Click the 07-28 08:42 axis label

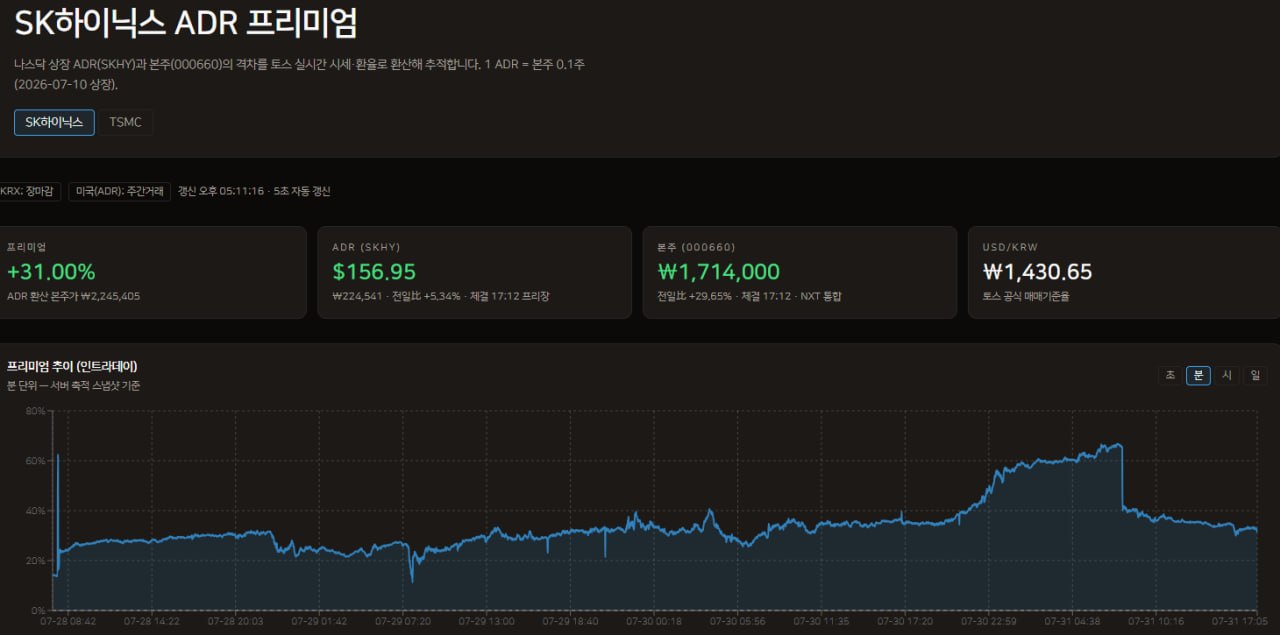[x=68, y=621]
